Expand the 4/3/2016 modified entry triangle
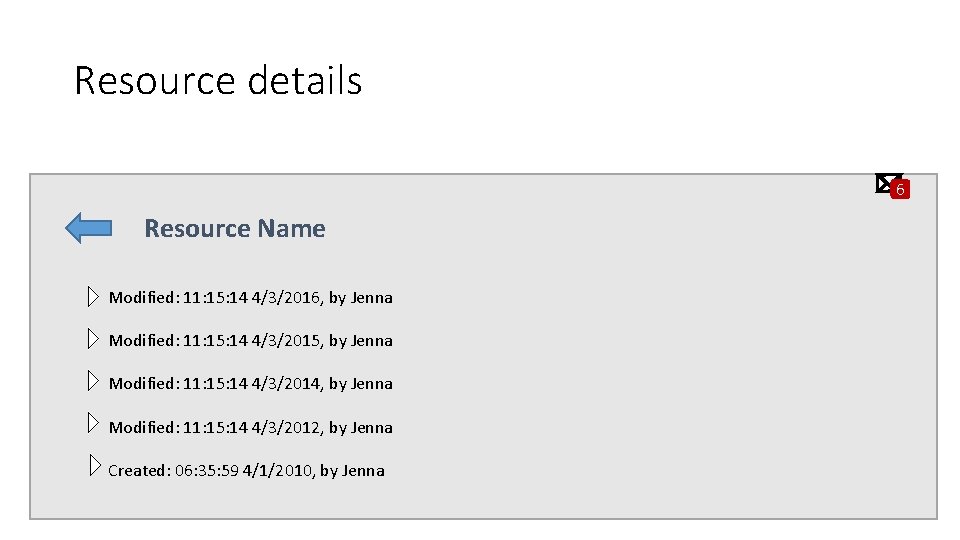This screenshot has height=540, width=960. point(93,297)
